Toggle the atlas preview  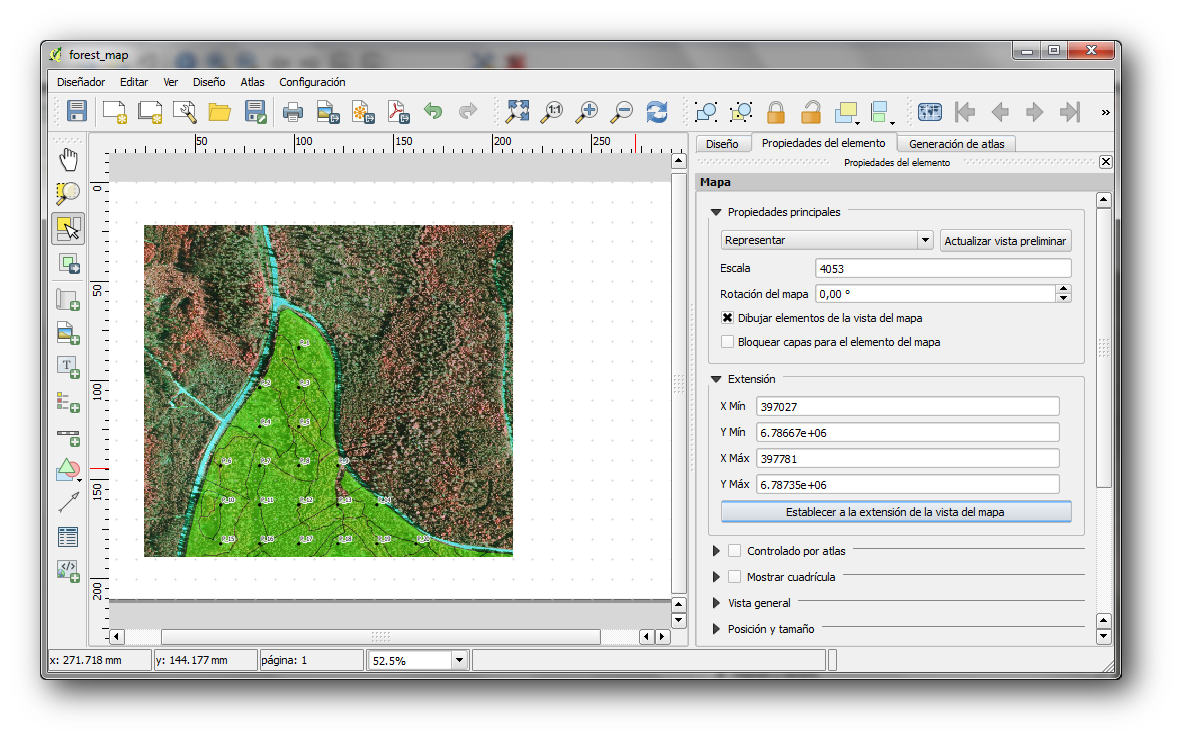[x=929, y=112]
